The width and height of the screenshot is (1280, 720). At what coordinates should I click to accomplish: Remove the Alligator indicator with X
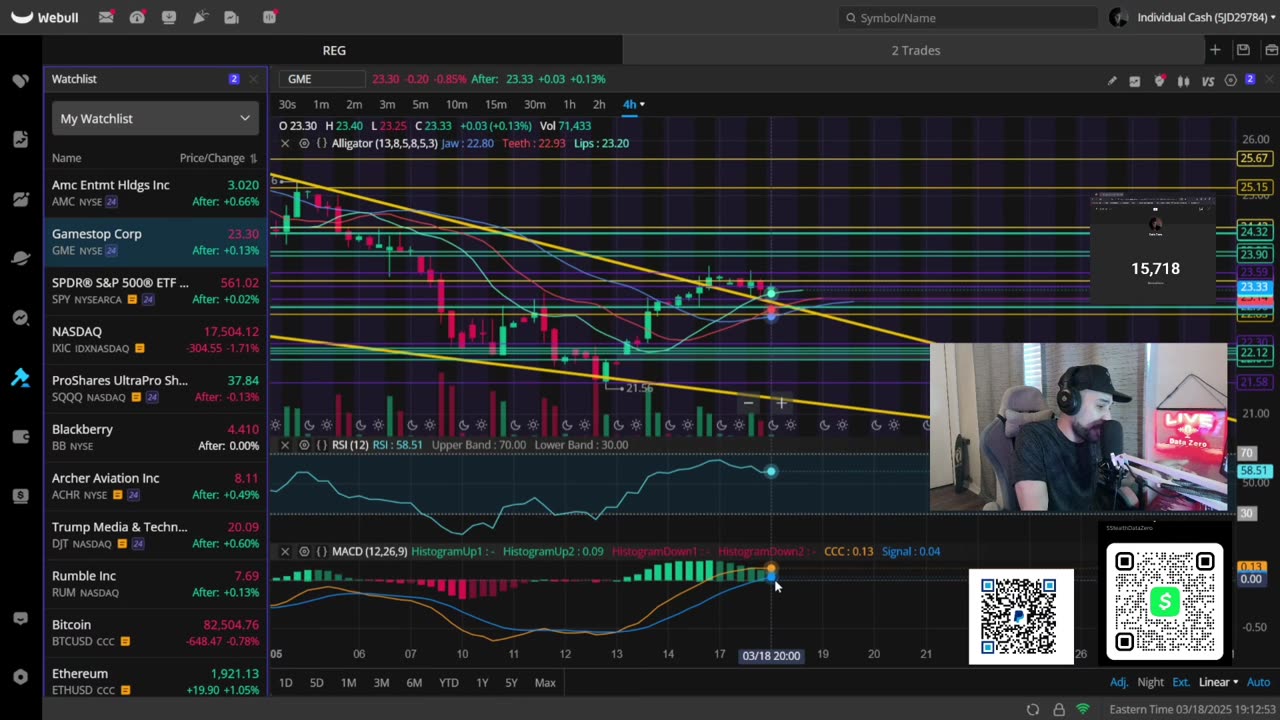[285, 143]
